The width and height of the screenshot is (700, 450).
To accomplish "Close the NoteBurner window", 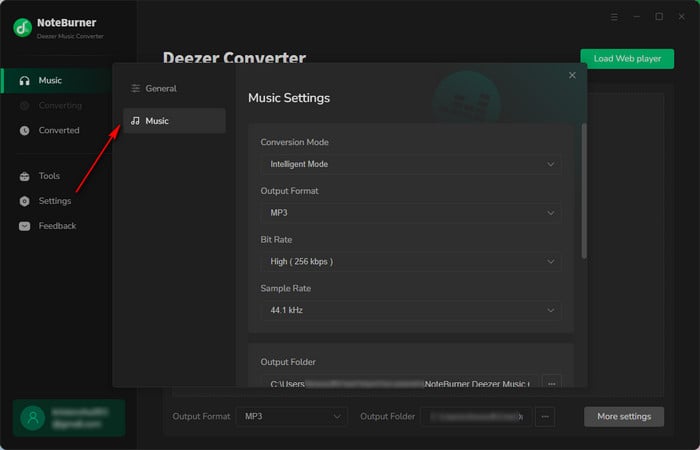I will coord(682,17).
